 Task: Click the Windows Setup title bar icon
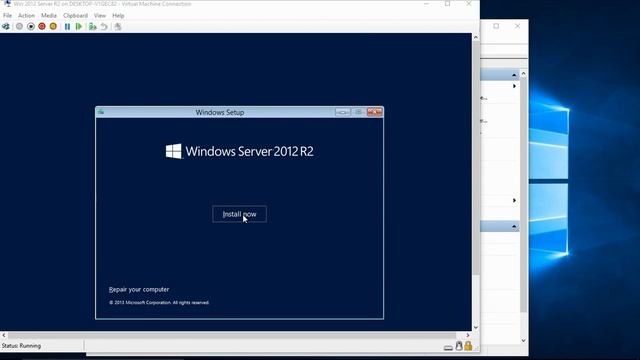(101, 112)
